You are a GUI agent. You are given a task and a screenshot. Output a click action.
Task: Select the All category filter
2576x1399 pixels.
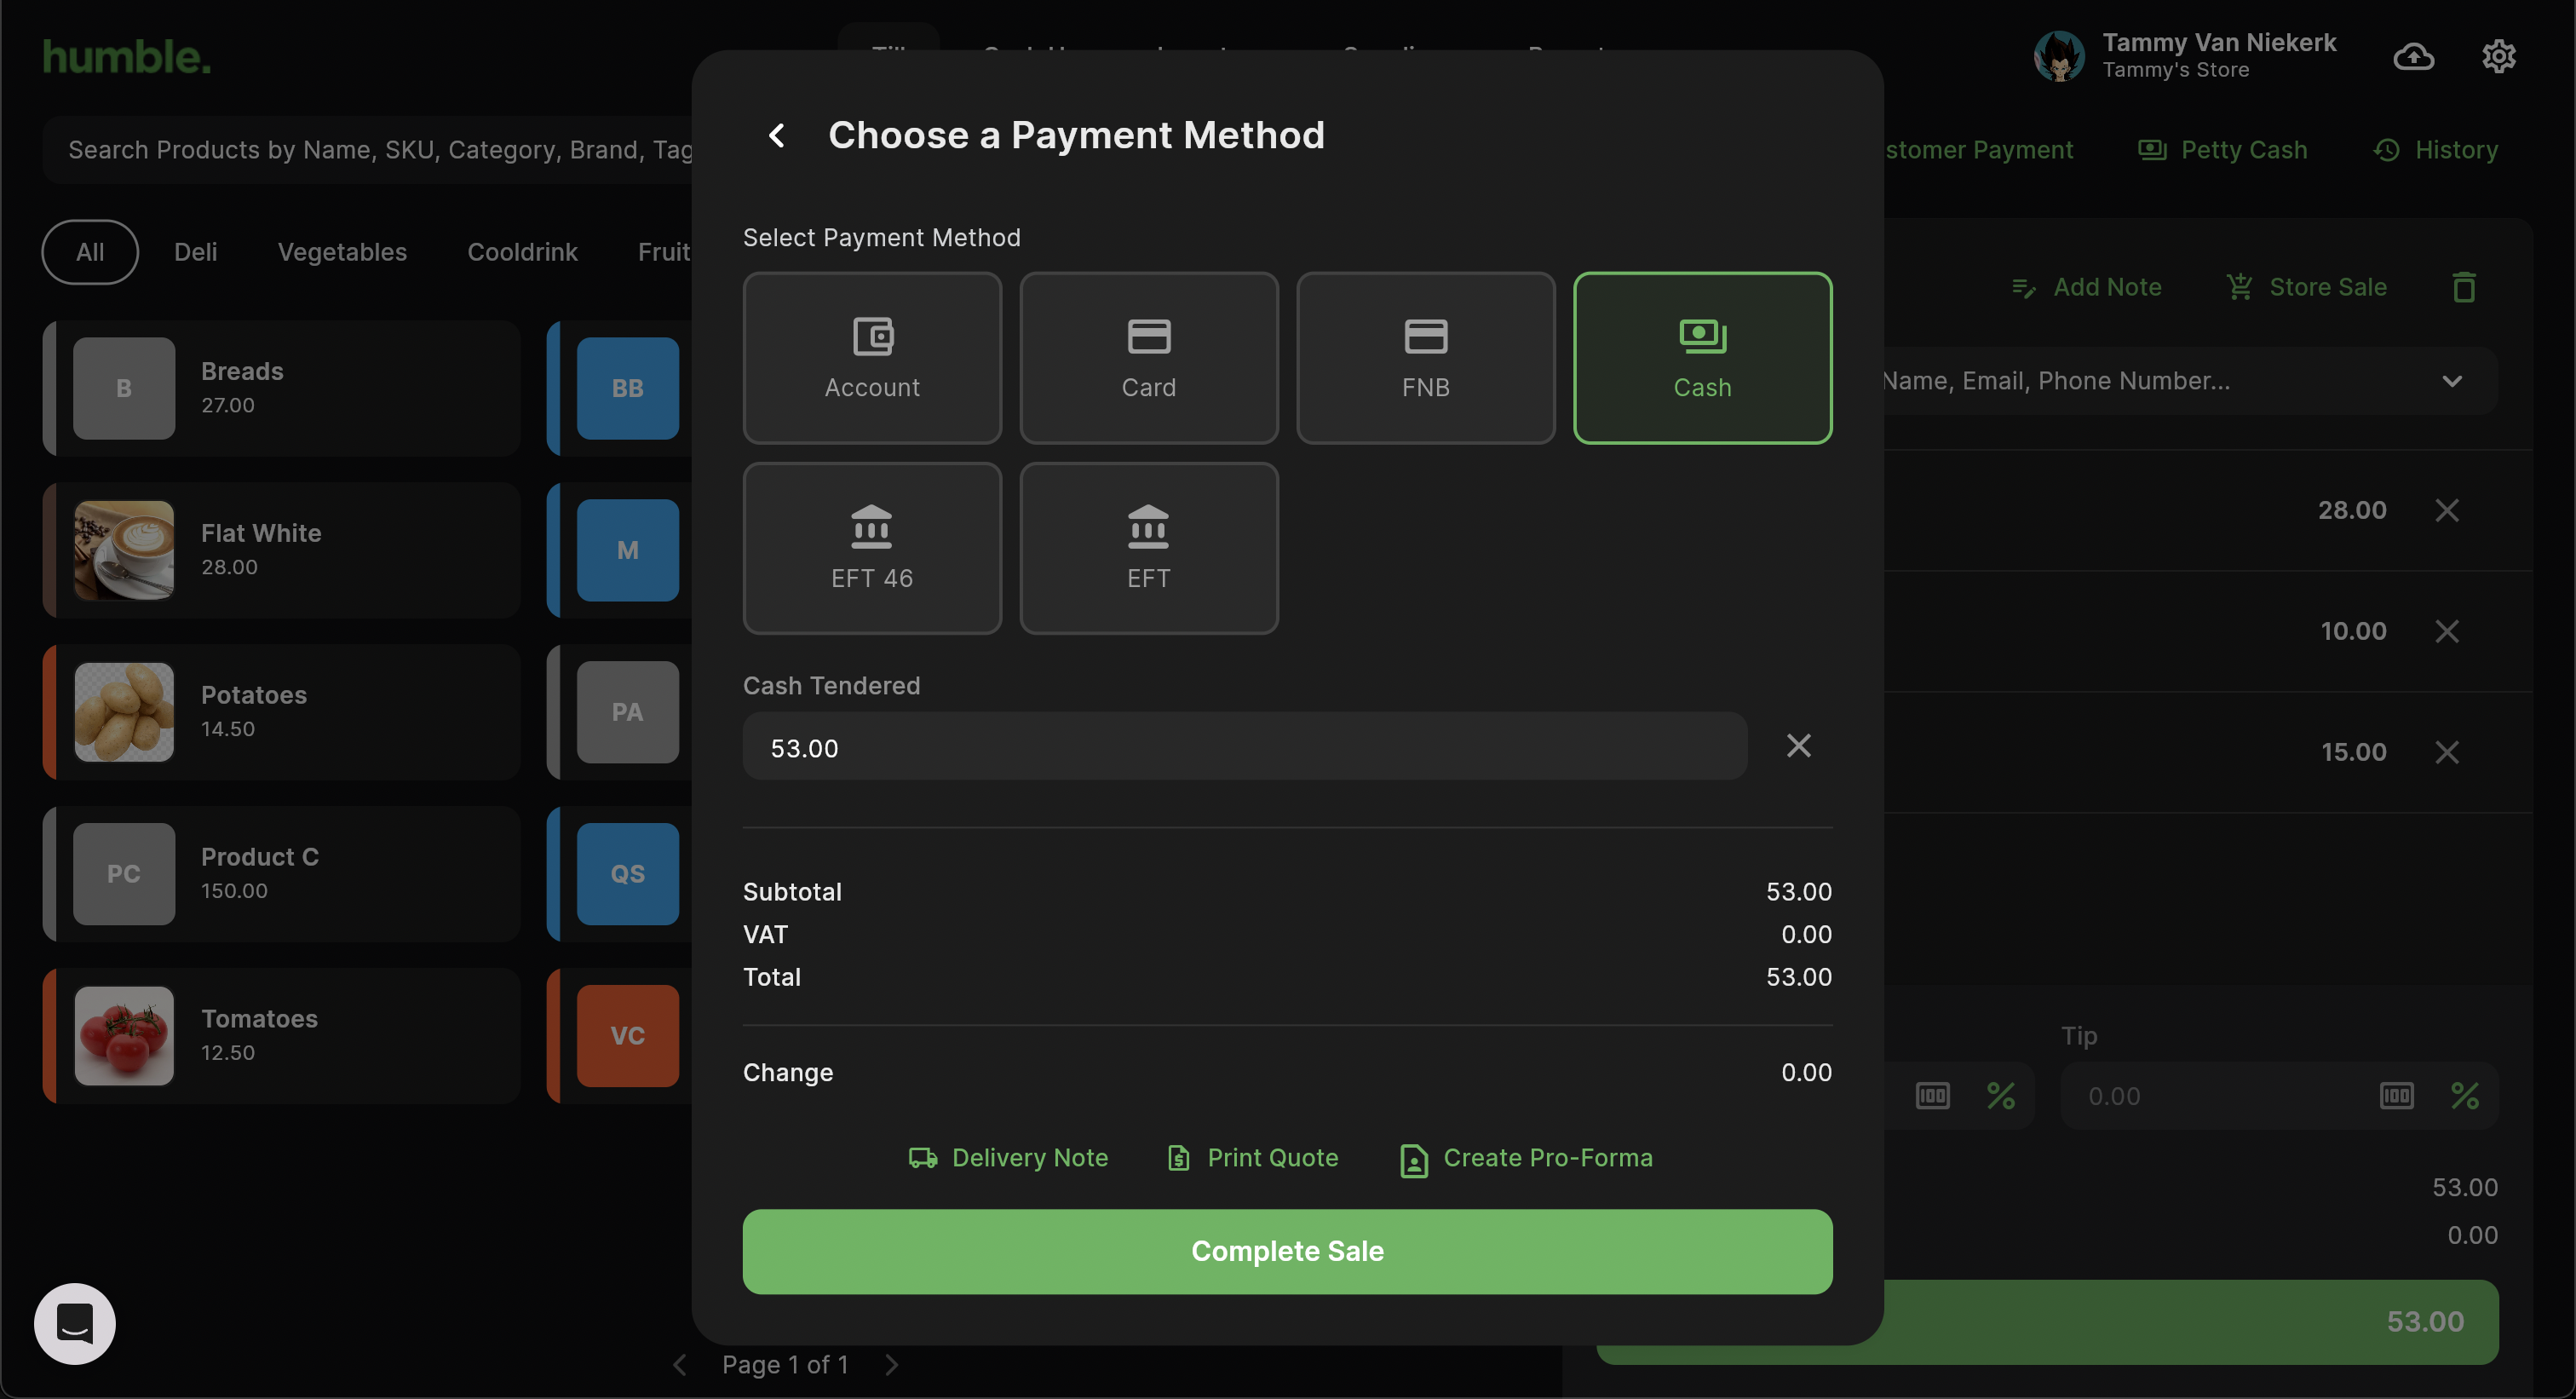coord(90,252)
